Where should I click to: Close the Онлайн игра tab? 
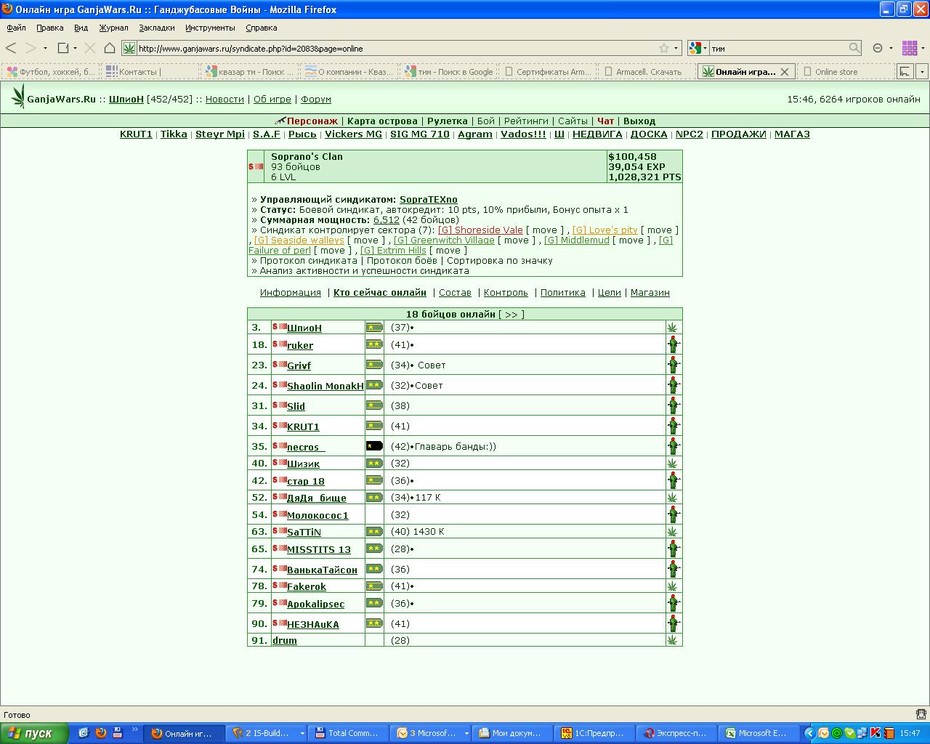(785, 72)
